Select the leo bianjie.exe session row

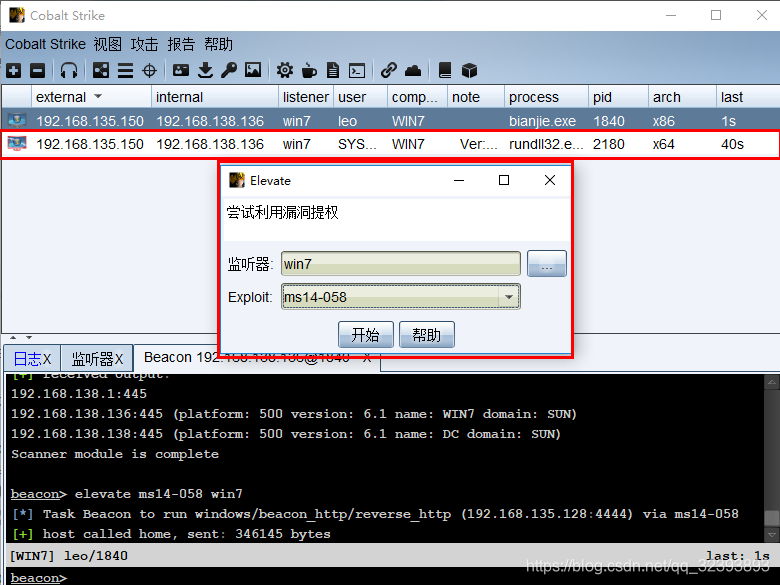click(x=390, y=121)
